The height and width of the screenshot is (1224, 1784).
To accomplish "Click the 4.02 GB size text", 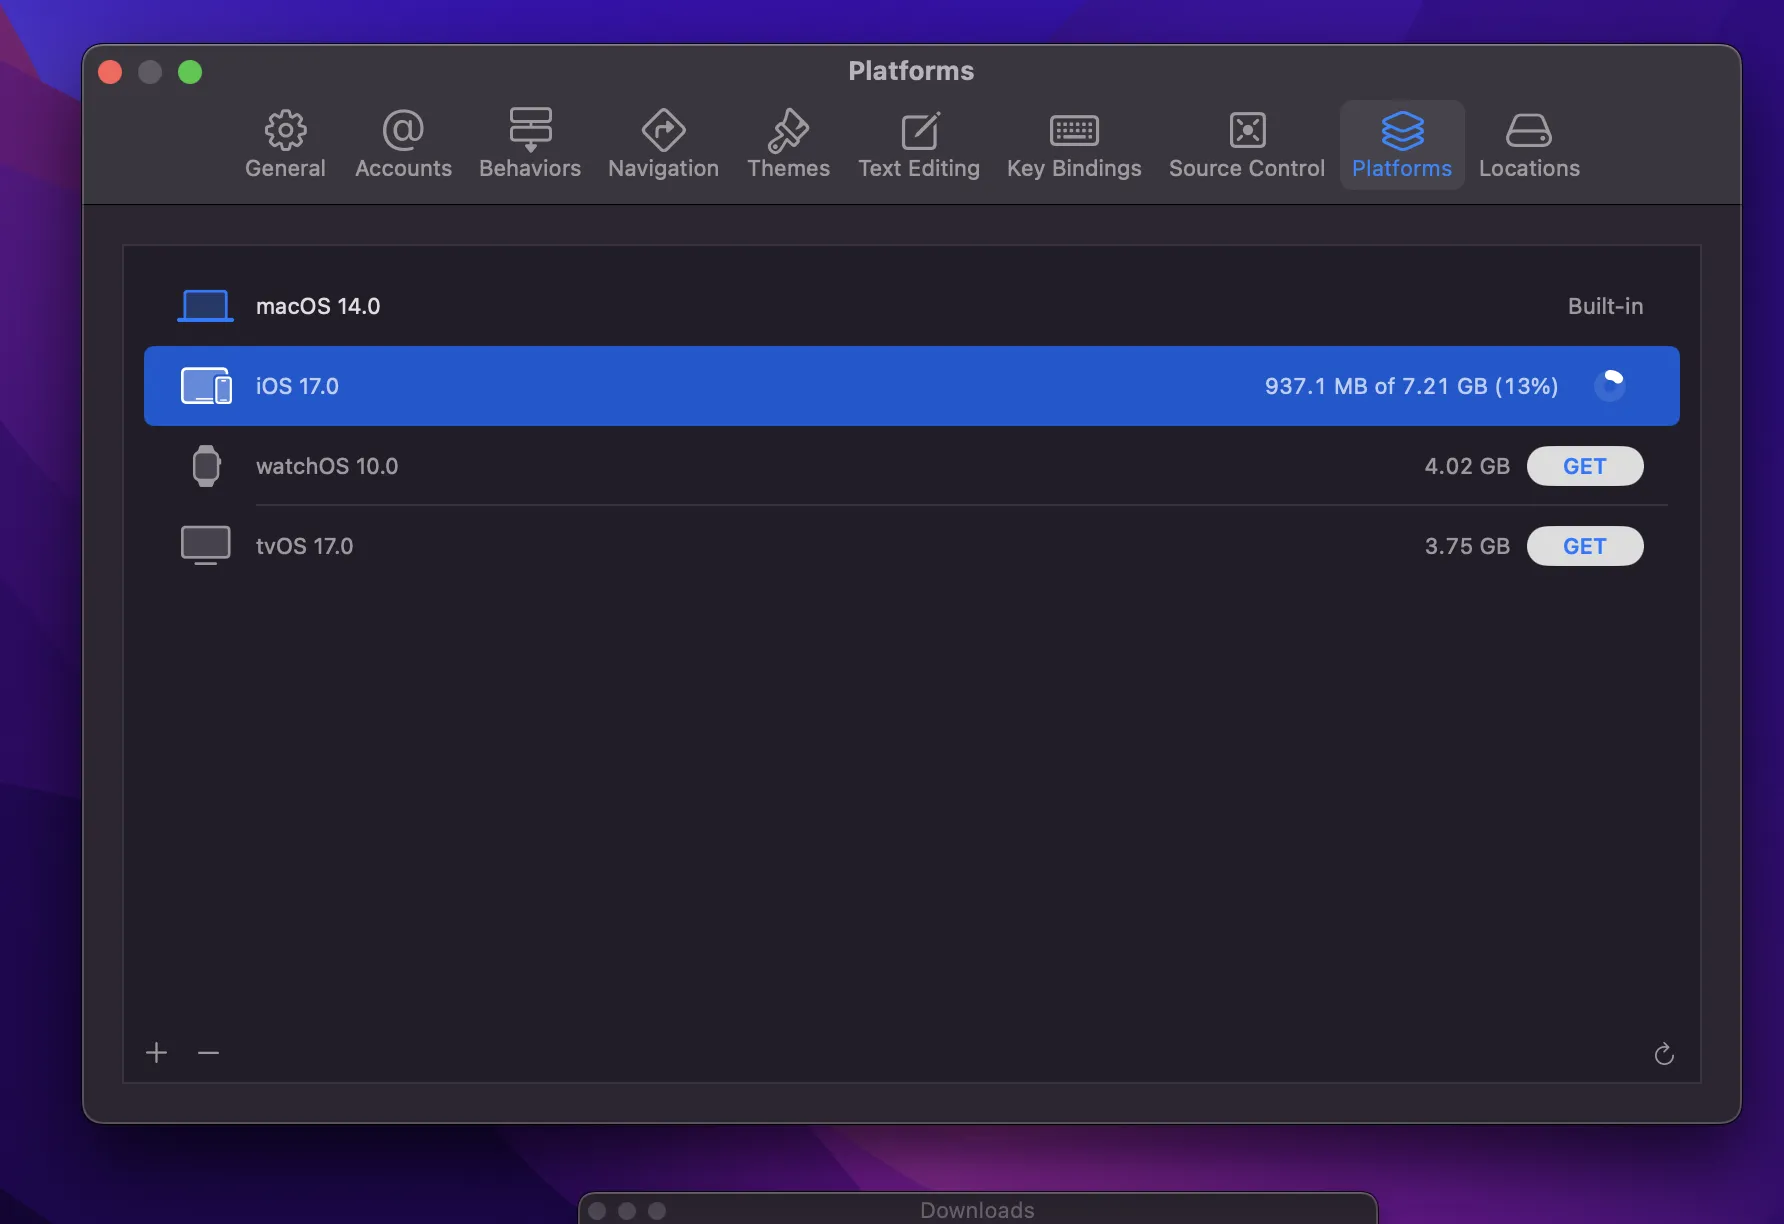I will tap(1467, 466).
